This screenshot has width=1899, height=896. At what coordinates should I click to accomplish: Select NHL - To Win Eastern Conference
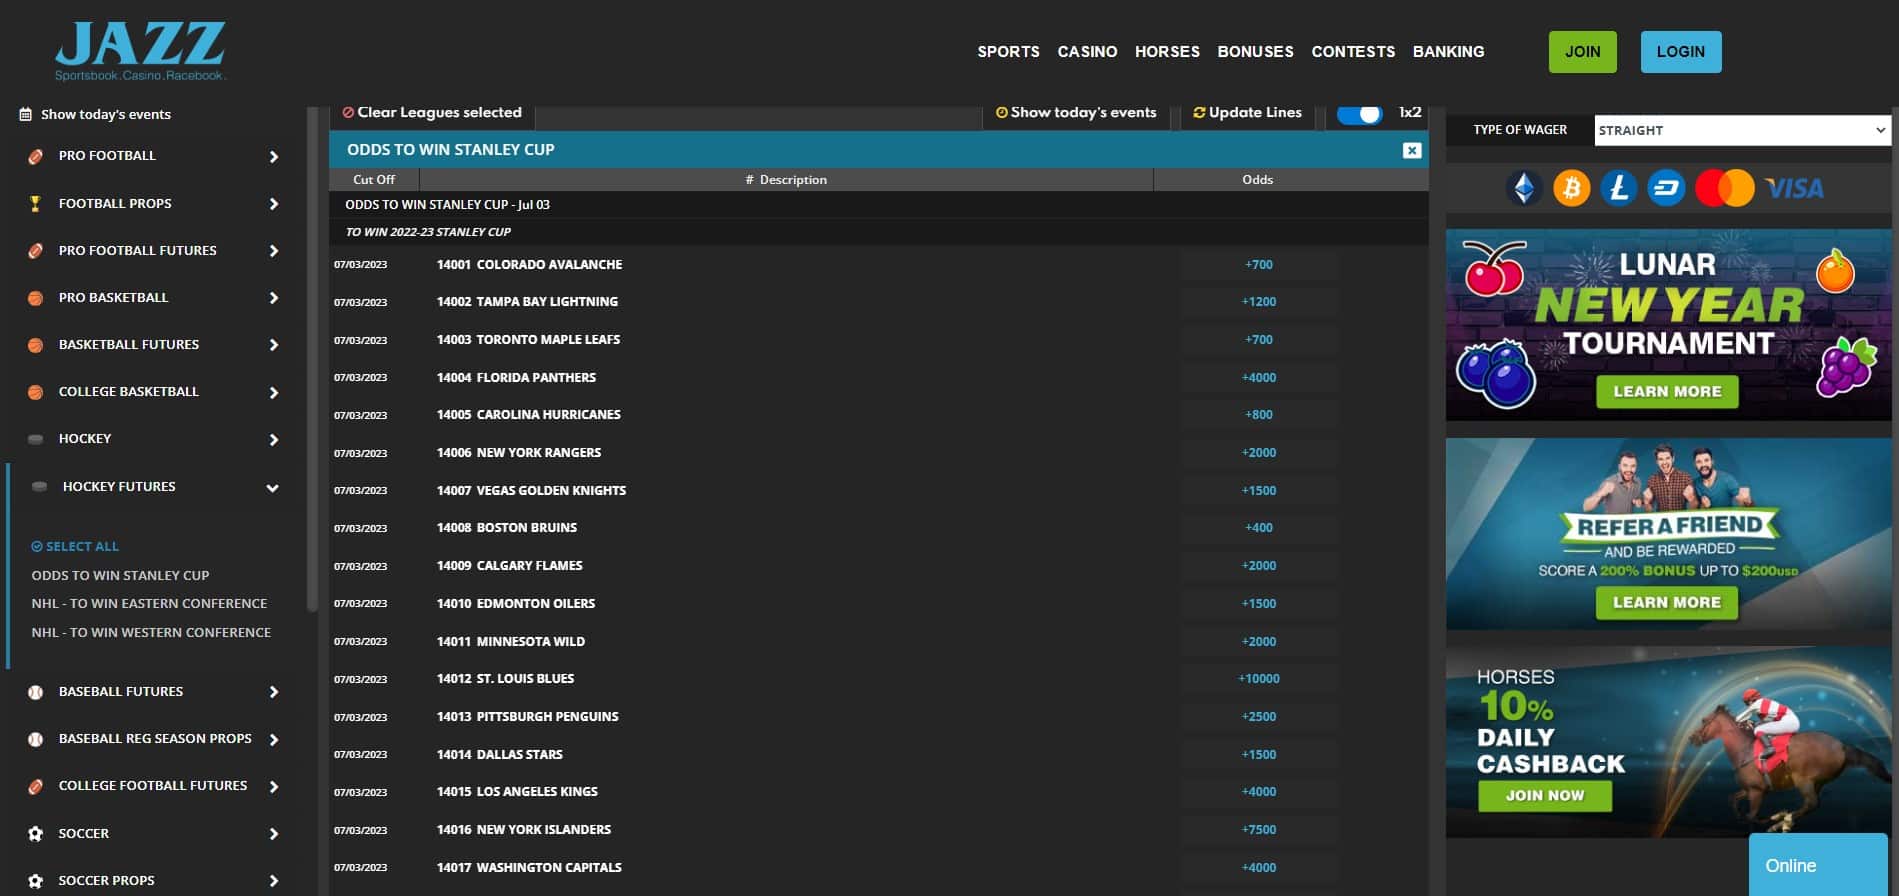click(149, 604)
